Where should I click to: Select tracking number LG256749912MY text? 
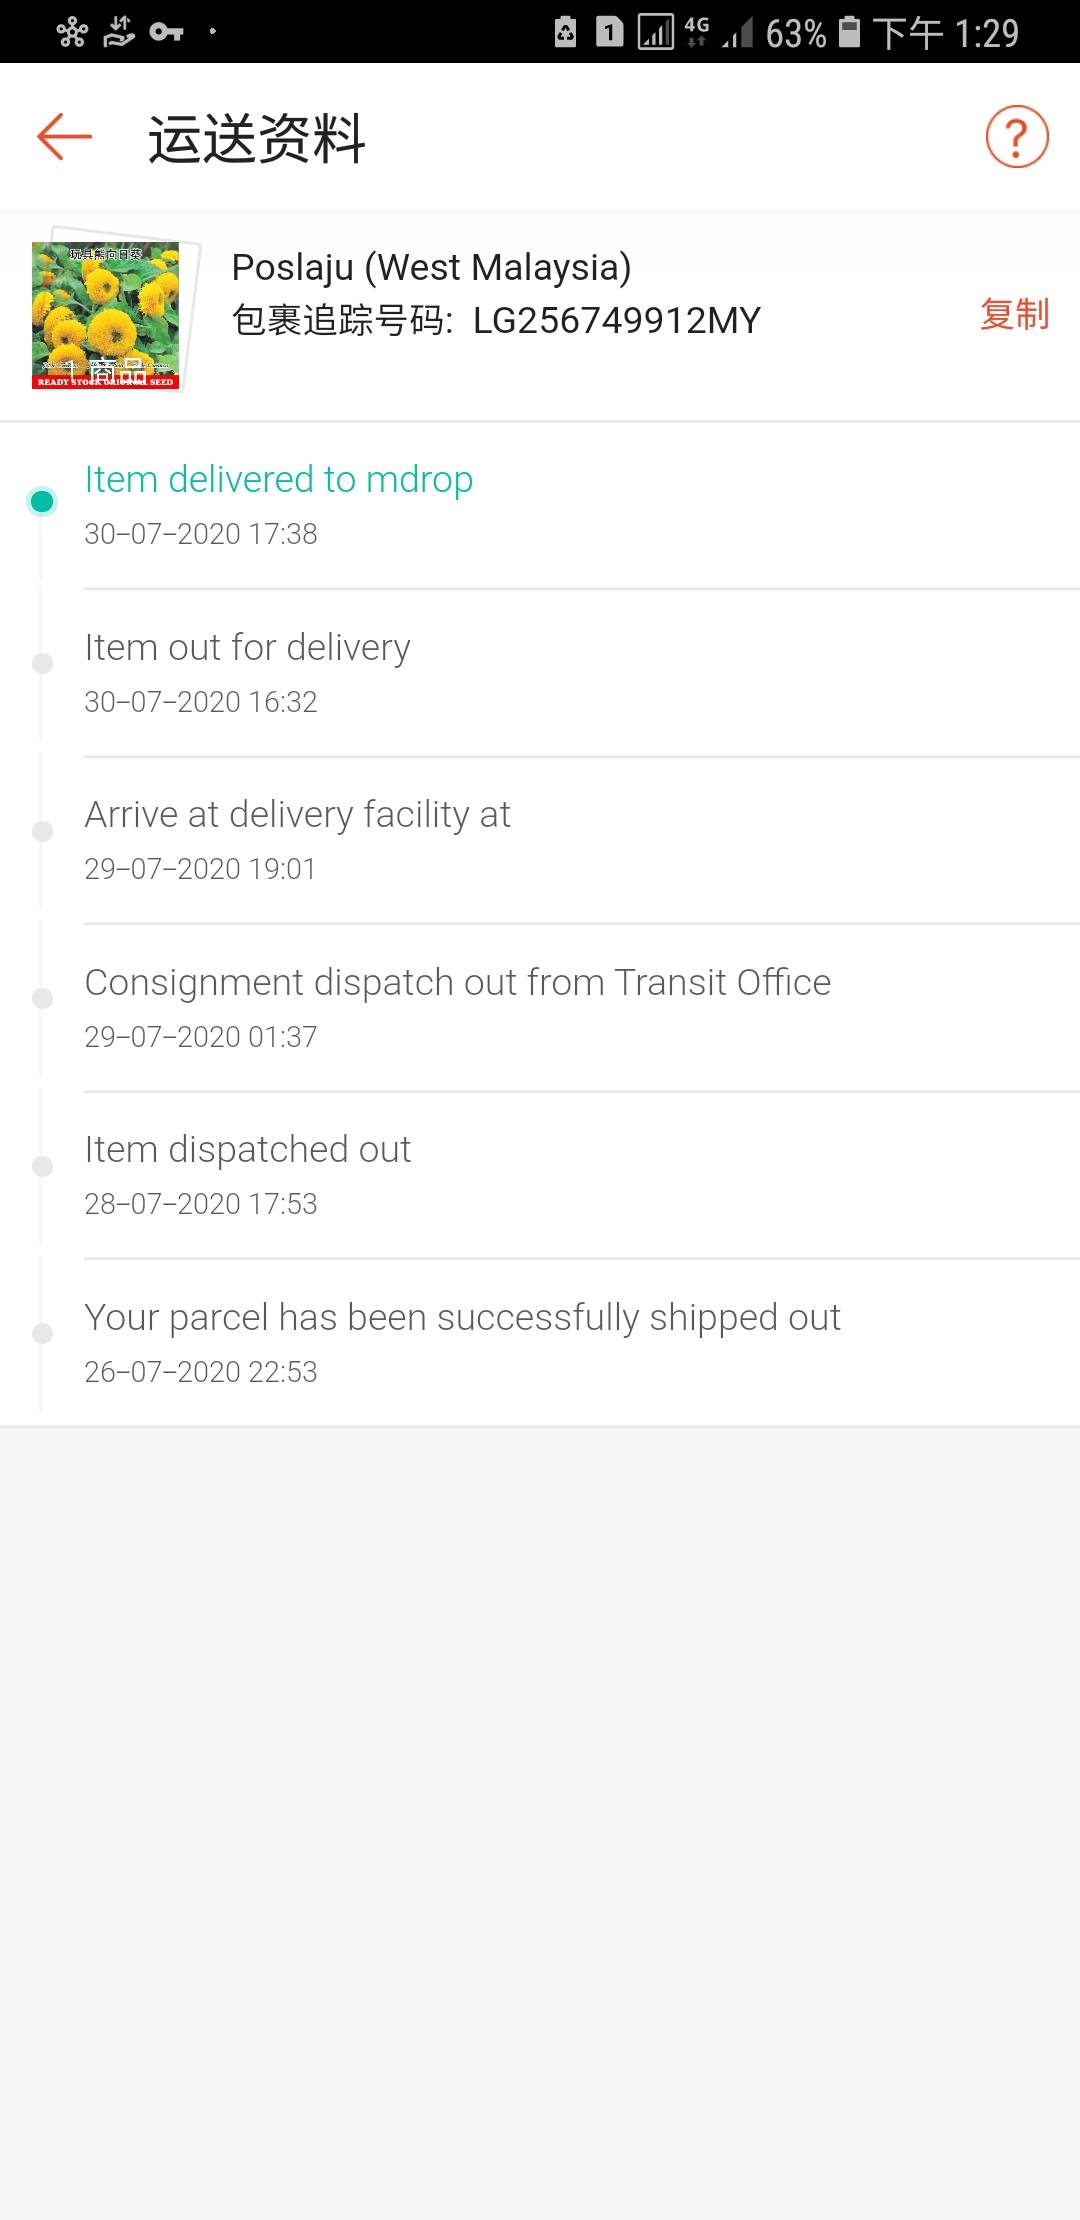tap(616, 321)
